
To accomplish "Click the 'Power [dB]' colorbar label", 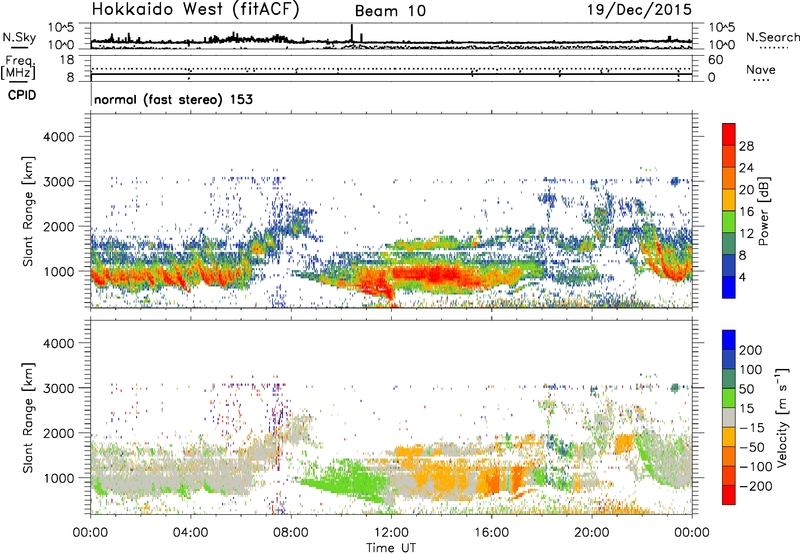I will (x=764, y=211).
